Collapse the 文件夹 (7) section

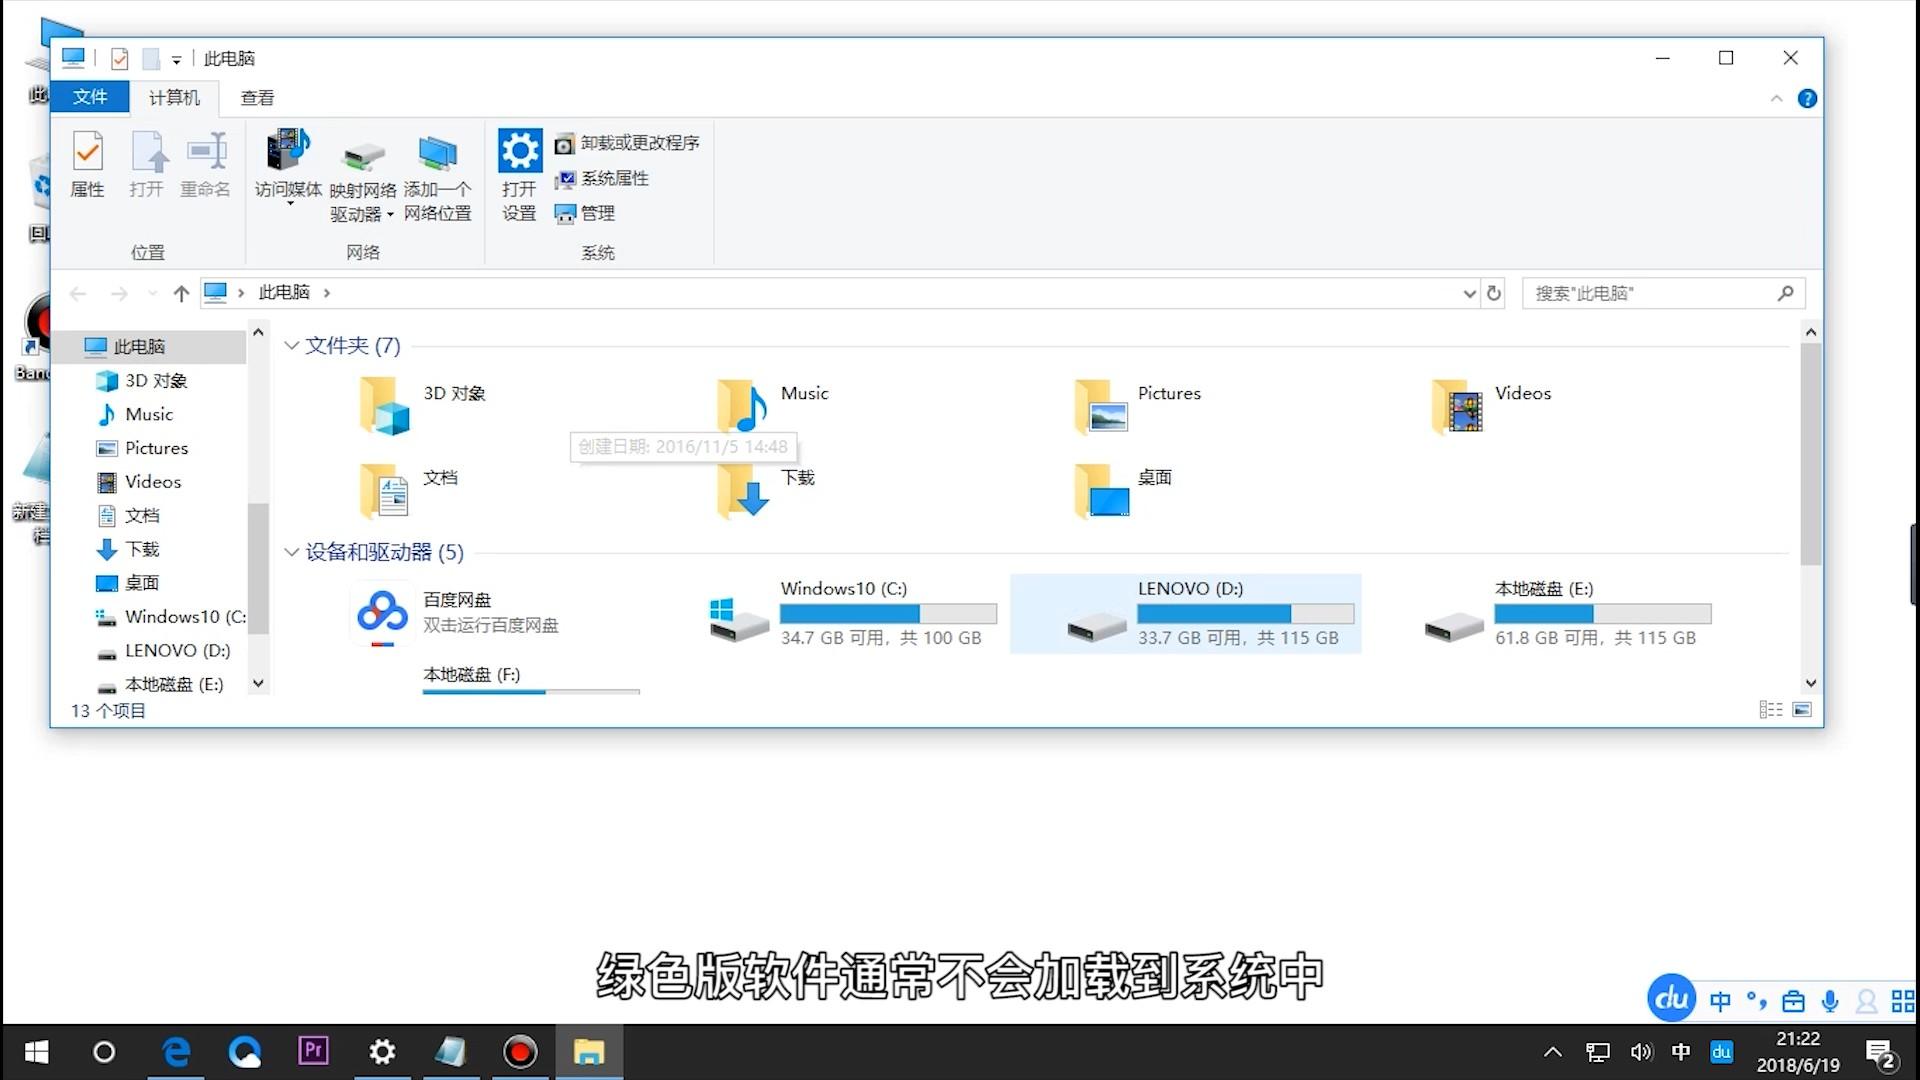click(x=291, y=345)
